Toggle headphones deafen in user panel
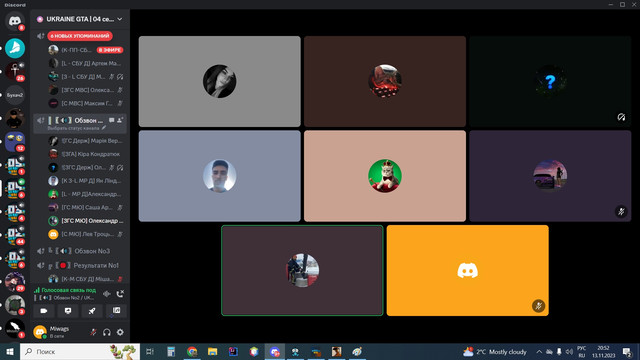The width and height of the screenshot is (640, 360). point(107,332)
